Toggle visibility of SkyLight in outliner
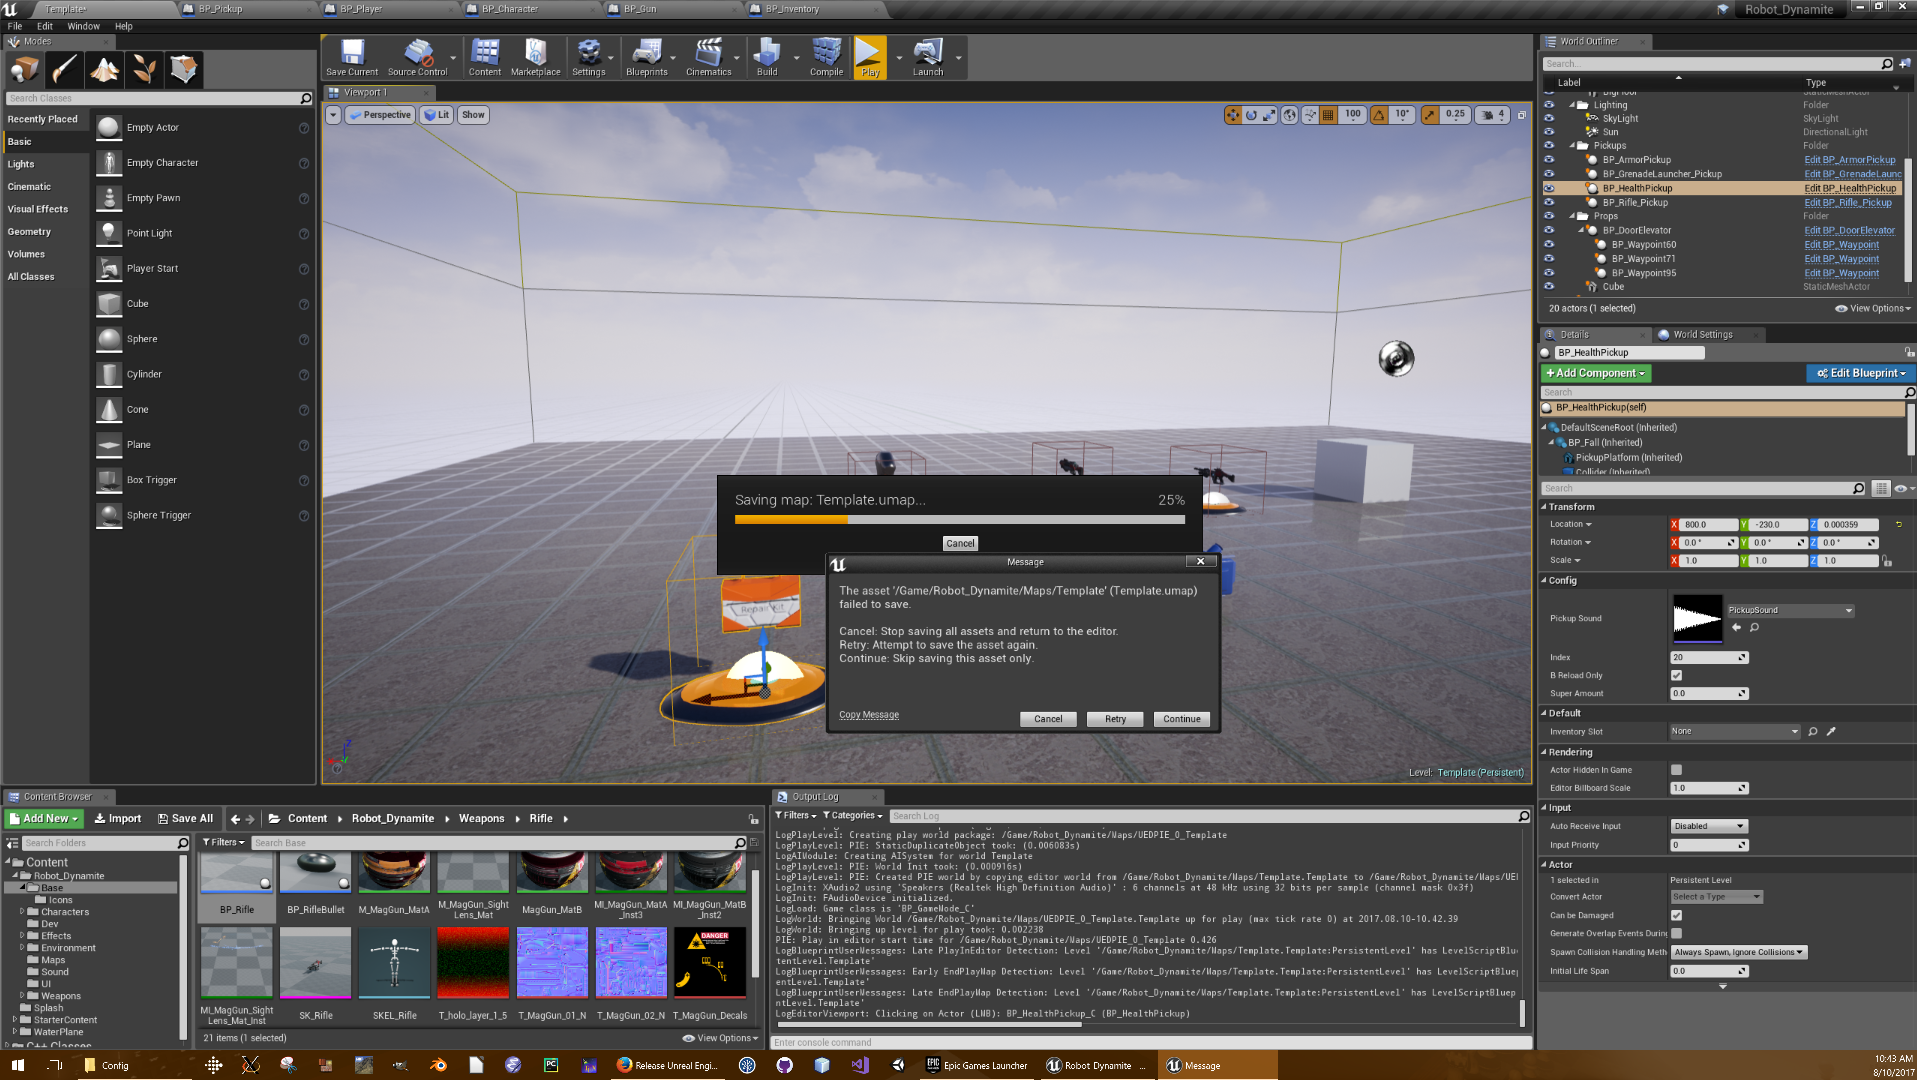The height and width of the screenshot is (1080, 1917). pos(1549,118)
